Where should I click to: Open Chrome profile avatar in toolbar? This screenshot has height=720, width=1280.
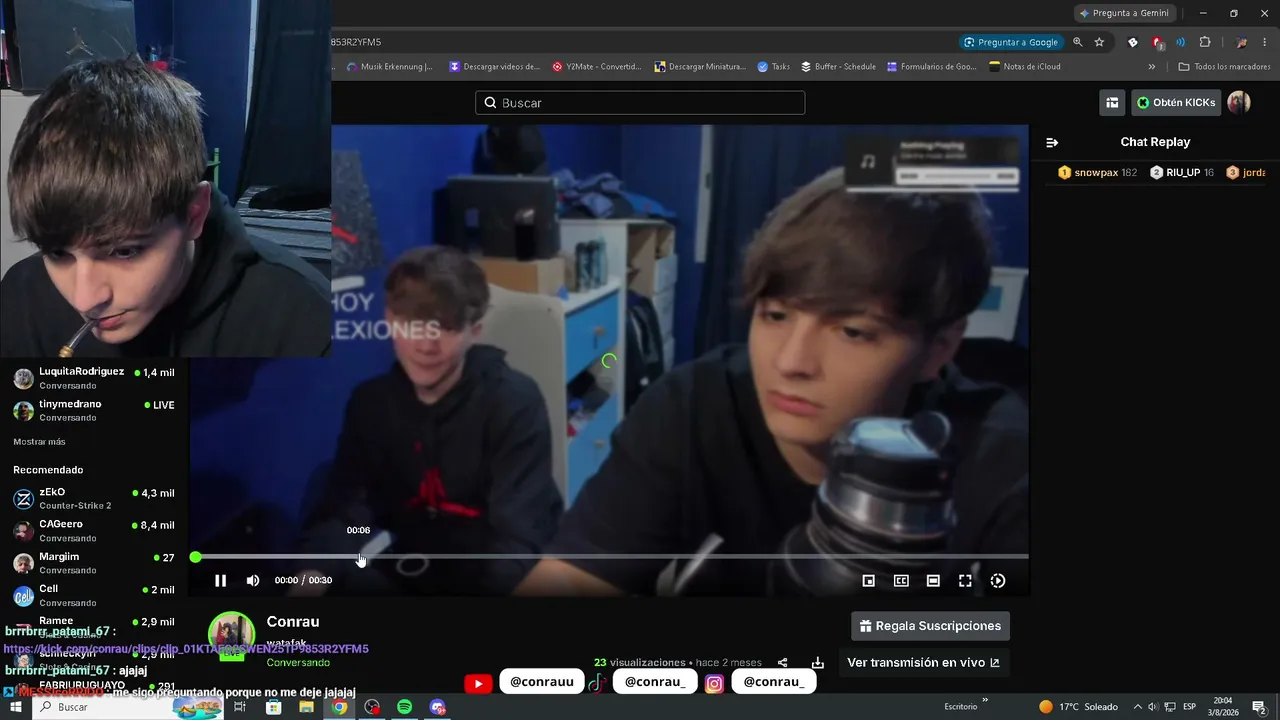[x=1241, y=42]
